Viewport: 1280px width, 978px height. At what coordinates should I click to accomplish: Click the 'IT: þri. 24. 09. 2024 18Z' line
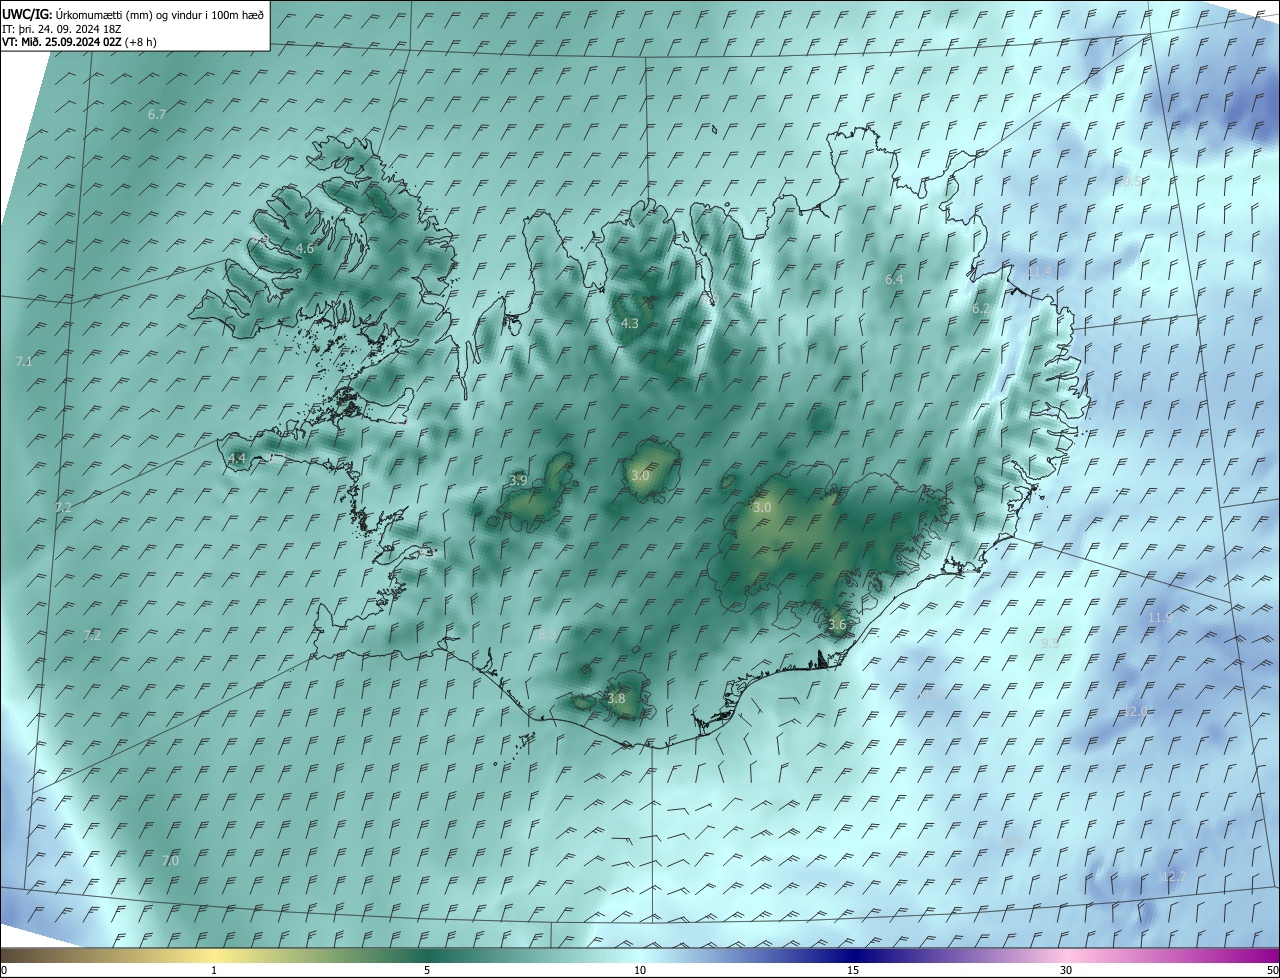61,28
